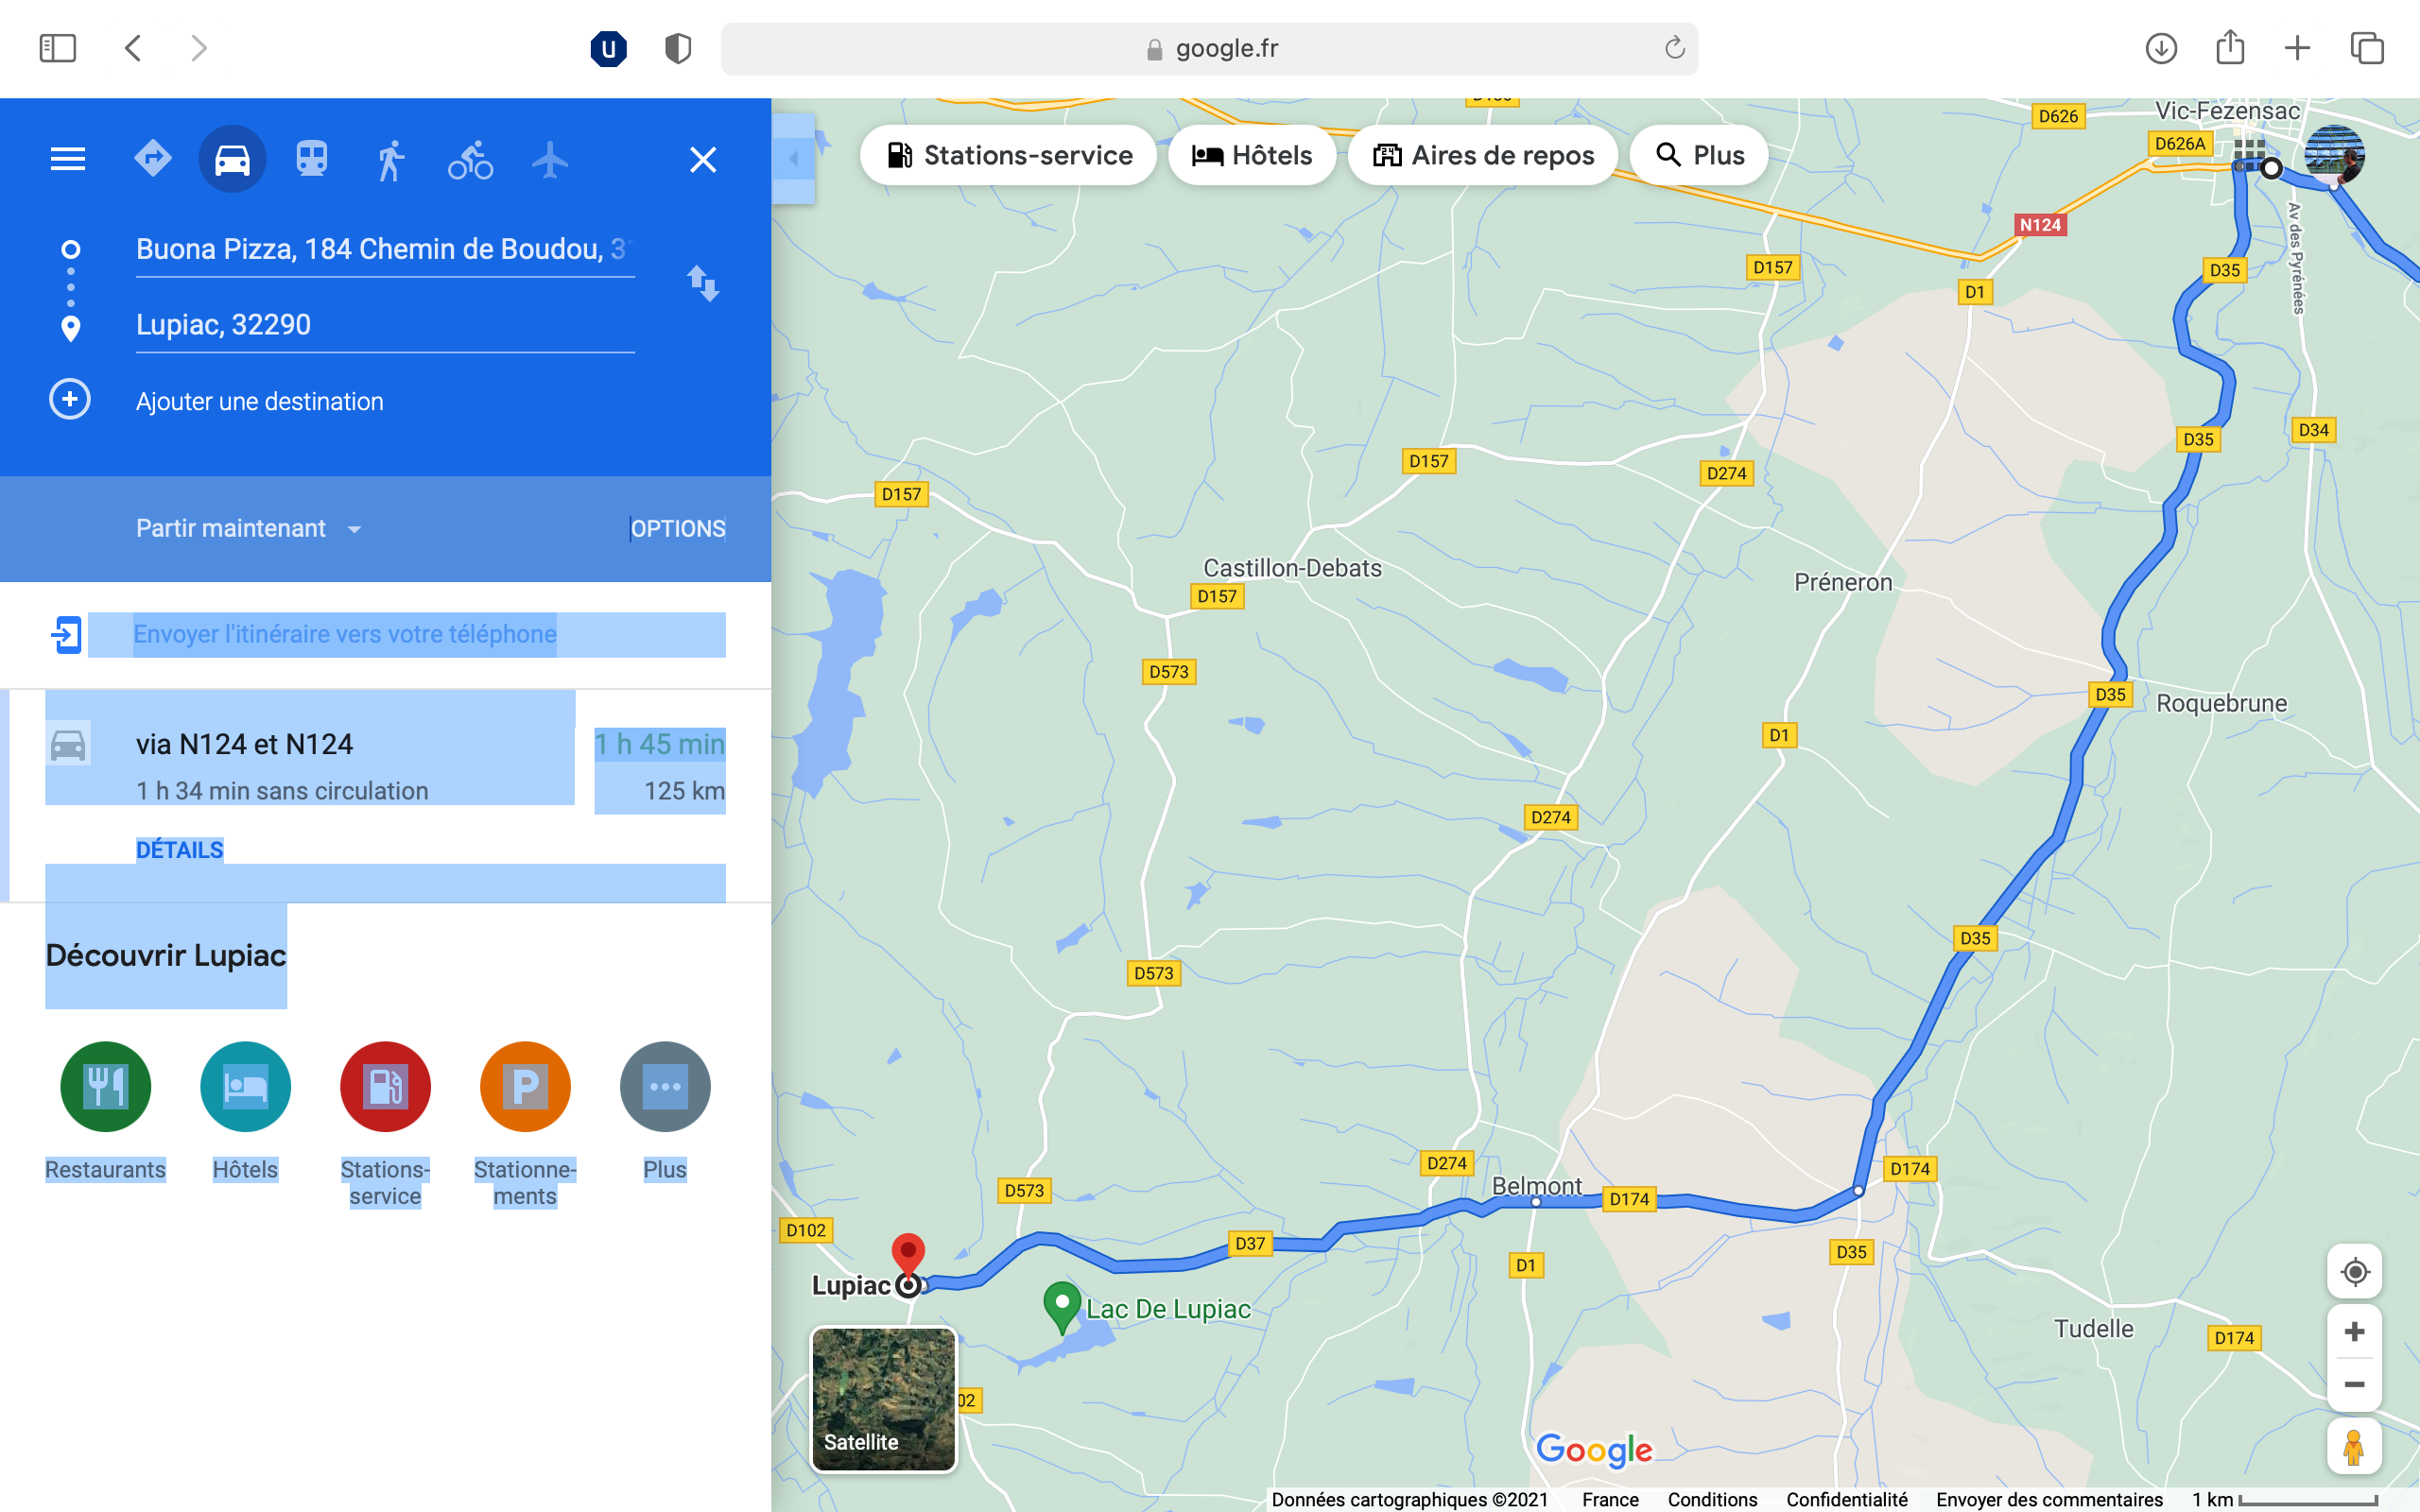
Task: Expand route DÉTAILS
Action: point(180,850)
